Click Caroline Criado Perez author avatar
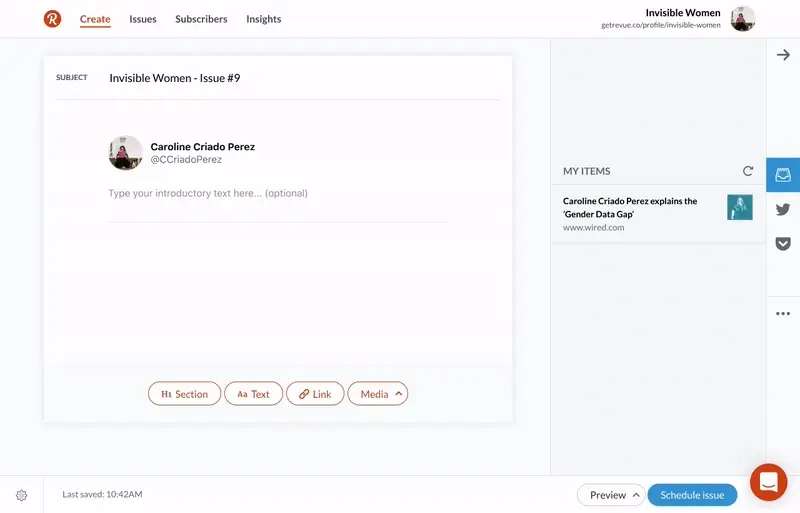The image size is (800, 513). (126, 153)
